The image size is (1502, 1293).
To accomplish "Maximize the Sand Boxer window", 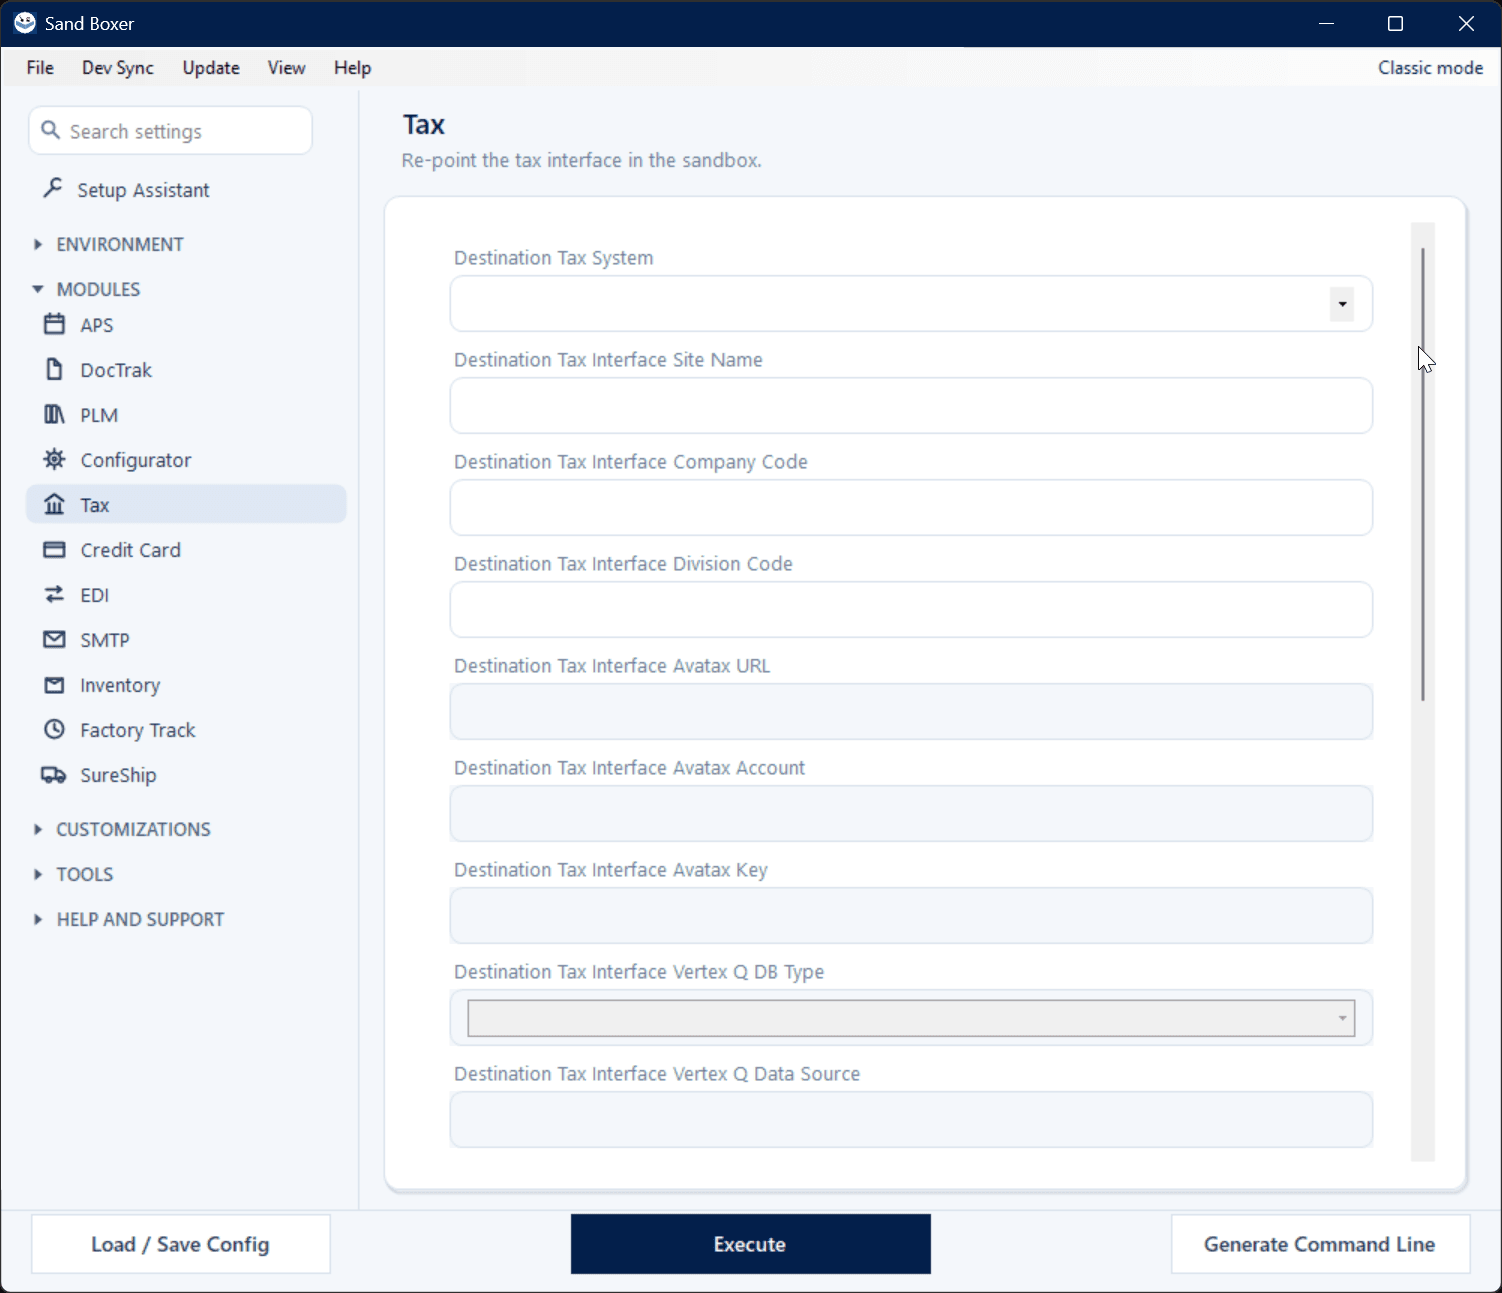I will pos(1396,23).
